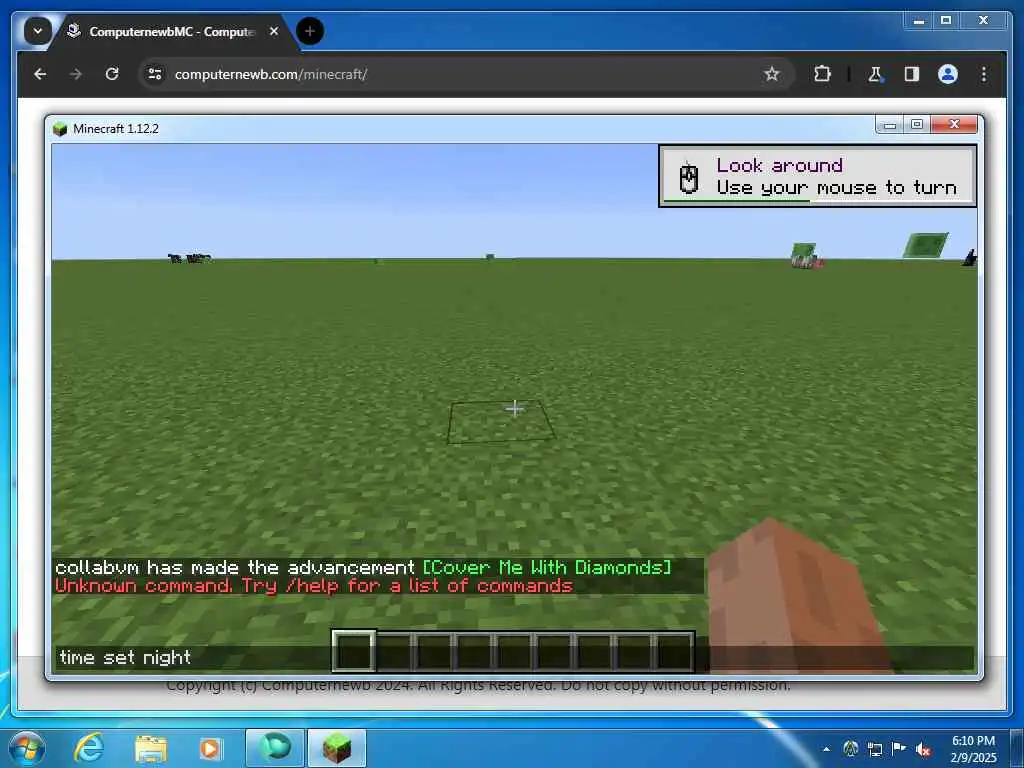The width and height of the screenshot is (1024, 768).
Task: Open Chrome Labs flask icon
Action: (x=875, y=74)
